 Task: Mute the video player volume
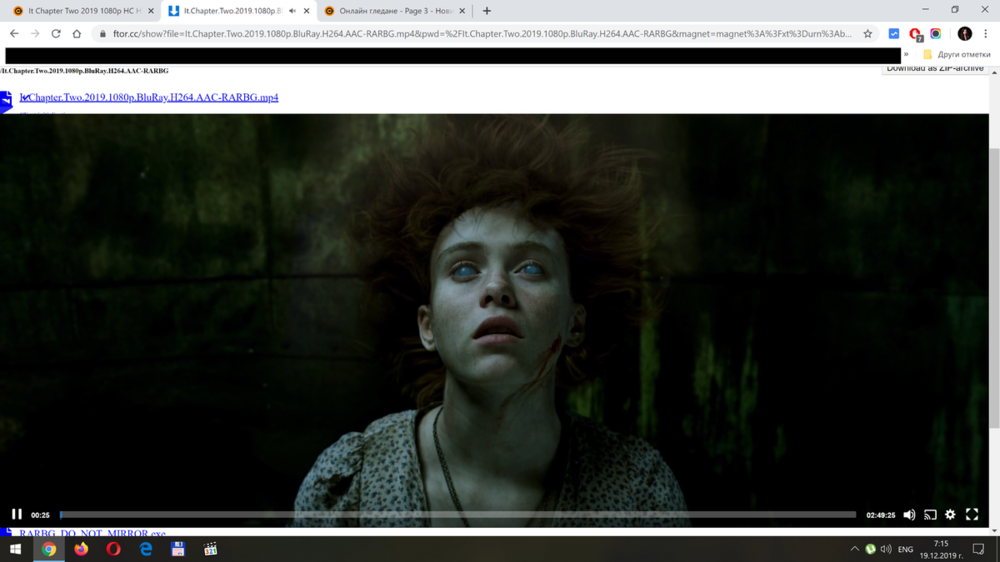pos(909,515)
